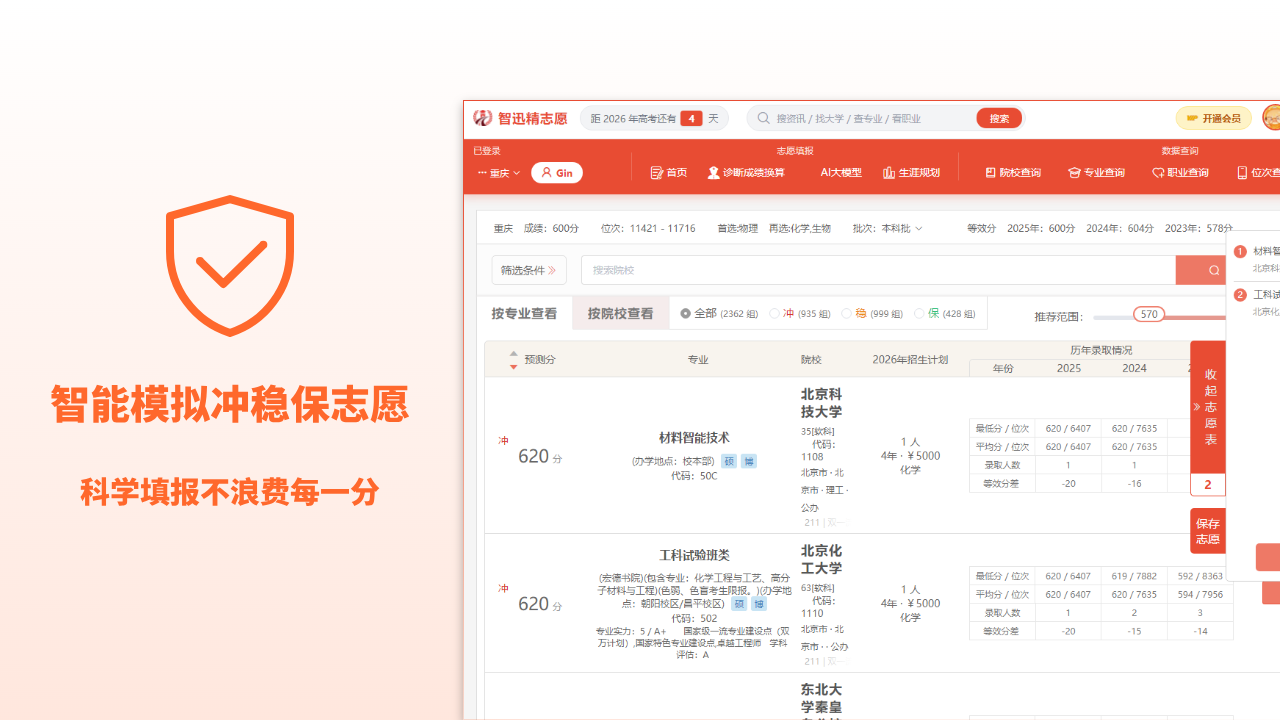
Task: Click the user avatar at top right
Action: point(1271,118)
